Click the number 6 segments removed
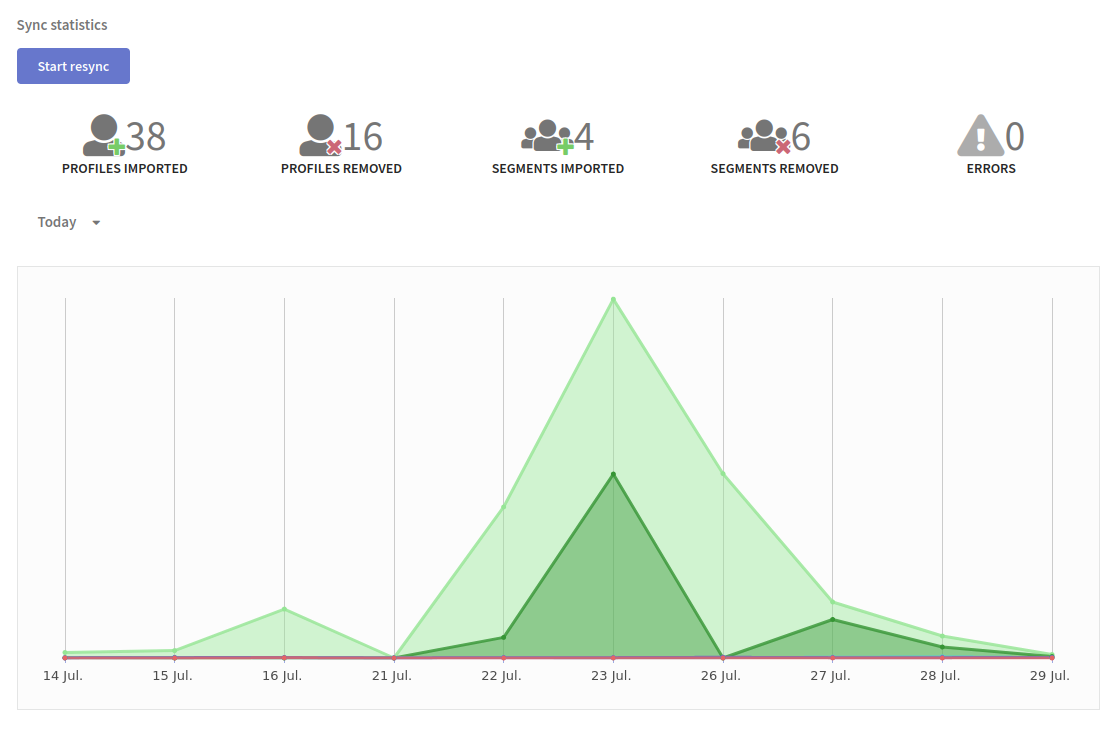This screenshot has height=738, width=1114. tap(801, 136)
